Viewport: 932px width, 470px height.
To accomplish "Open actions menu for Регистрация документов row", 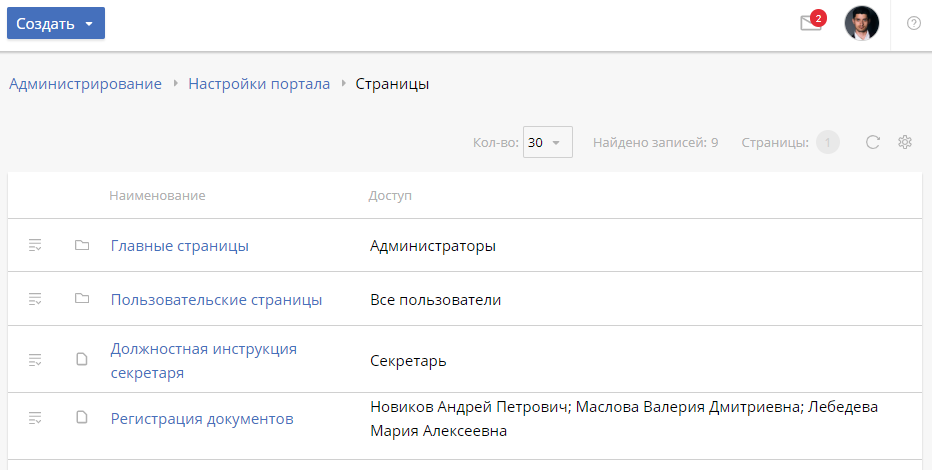I will coord(35,418).
